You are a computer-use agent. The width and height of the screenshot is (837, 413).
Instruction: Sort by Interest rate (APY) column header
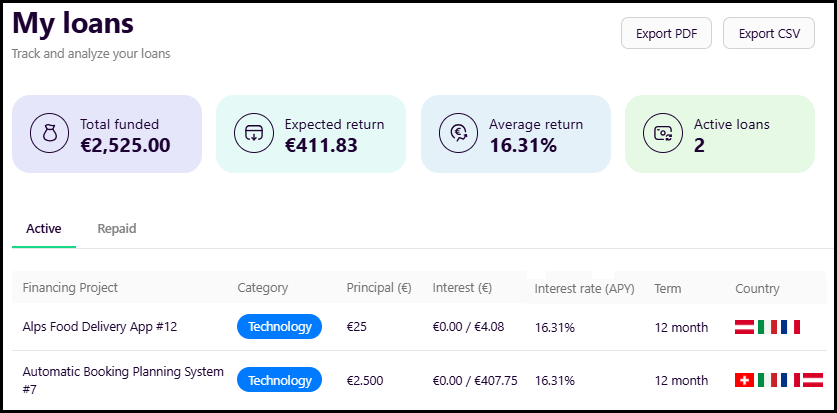pos(585,289)
